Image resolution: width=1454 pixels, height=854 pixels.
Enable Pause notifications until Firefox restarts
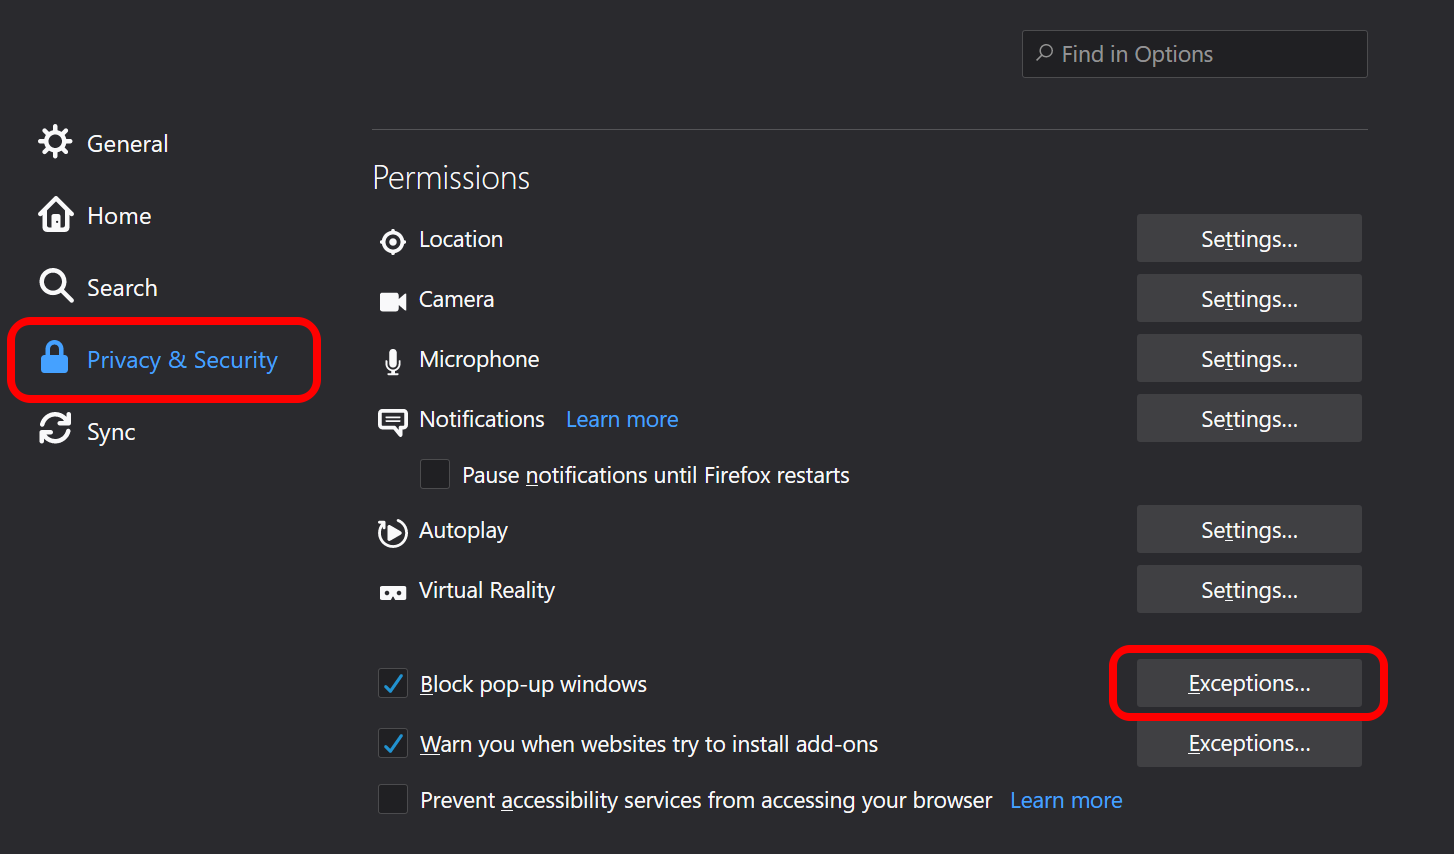[435, 474]
